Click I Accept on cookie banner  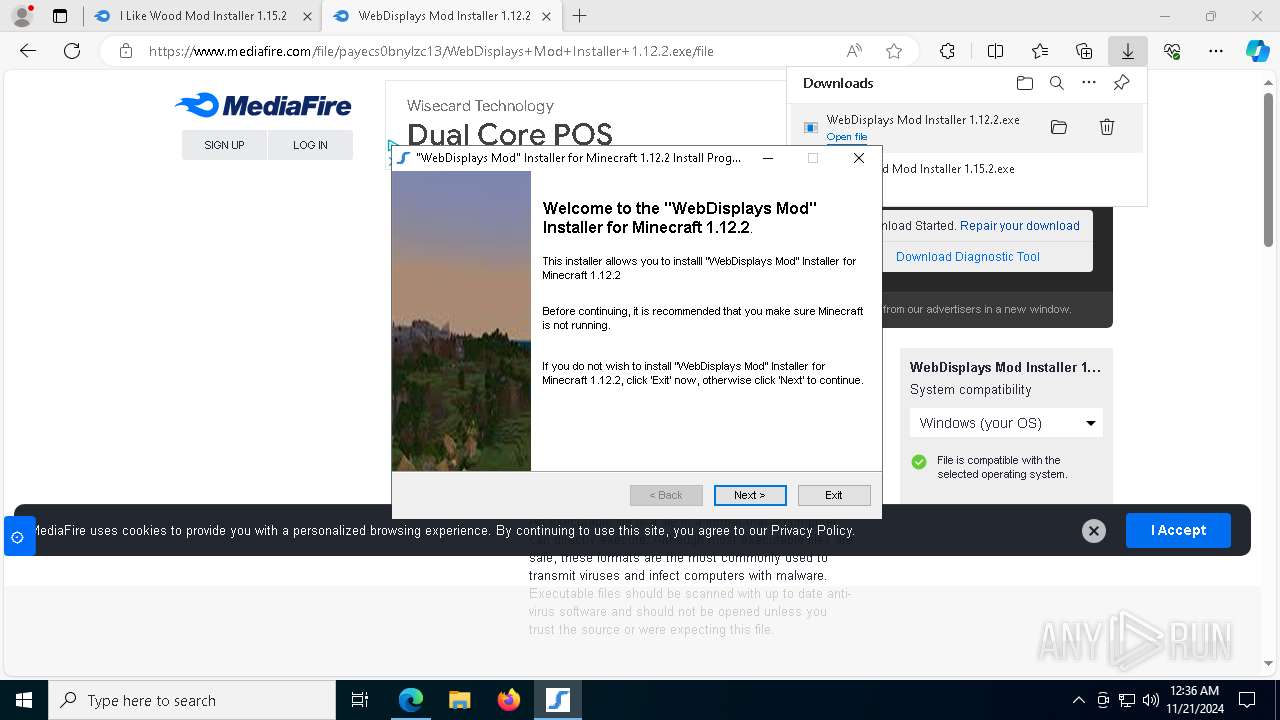coord(1178,530)
